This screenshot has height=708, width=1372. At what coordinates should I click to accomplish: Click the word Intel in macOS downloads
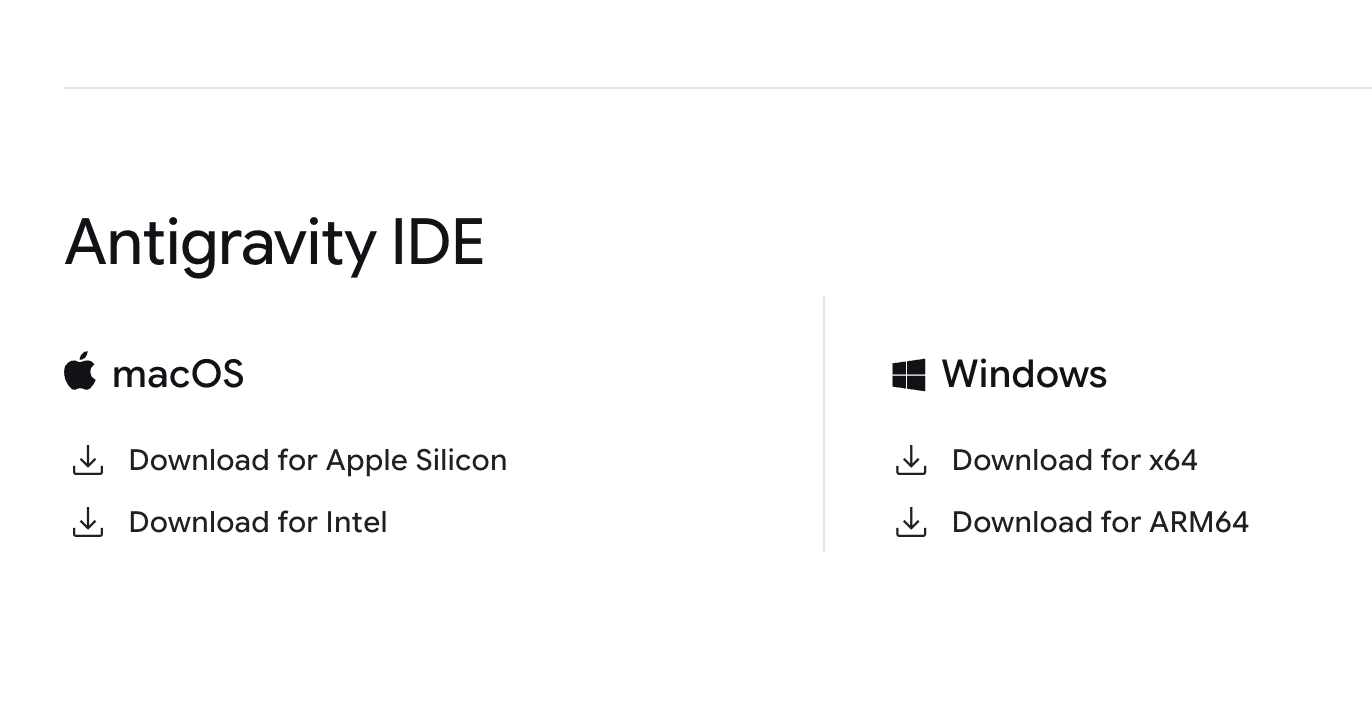[357, 522]
